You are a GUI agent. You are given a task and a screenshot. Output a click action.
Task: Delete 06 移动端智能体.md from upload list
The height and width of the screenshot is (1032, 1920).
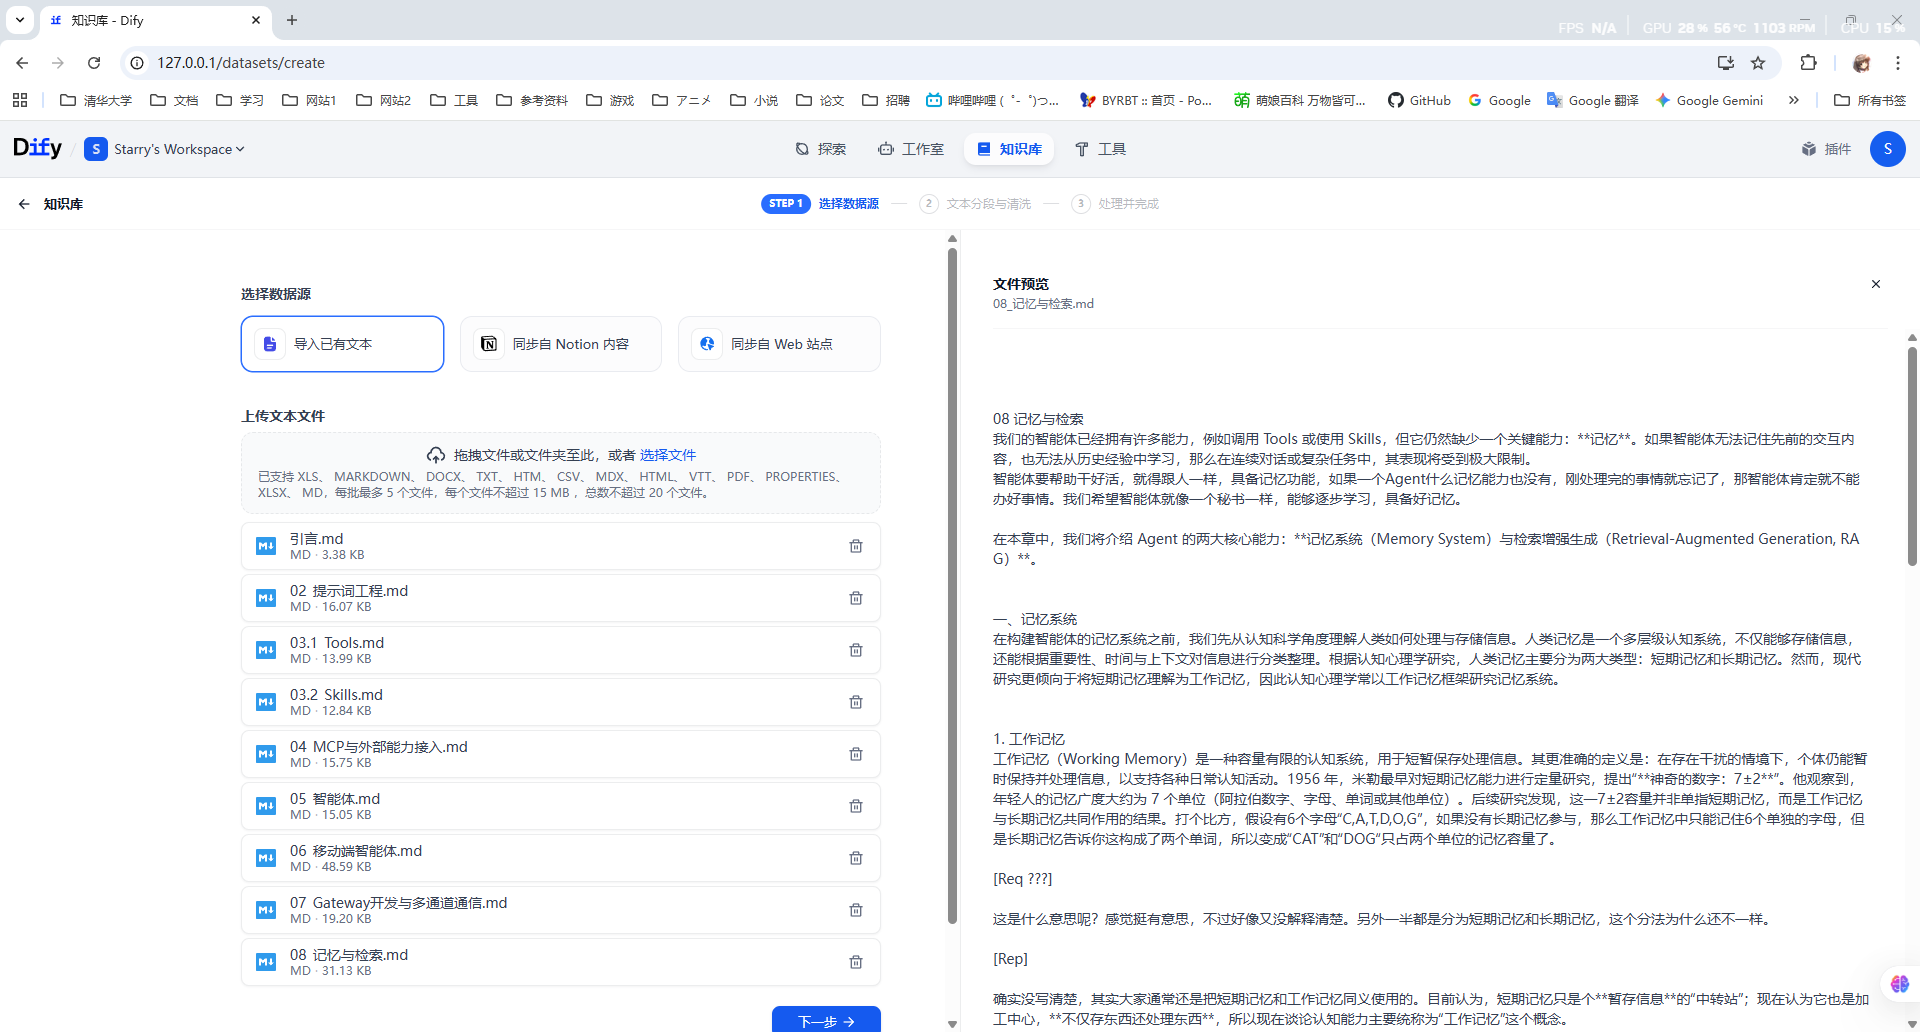coord(855,858)
